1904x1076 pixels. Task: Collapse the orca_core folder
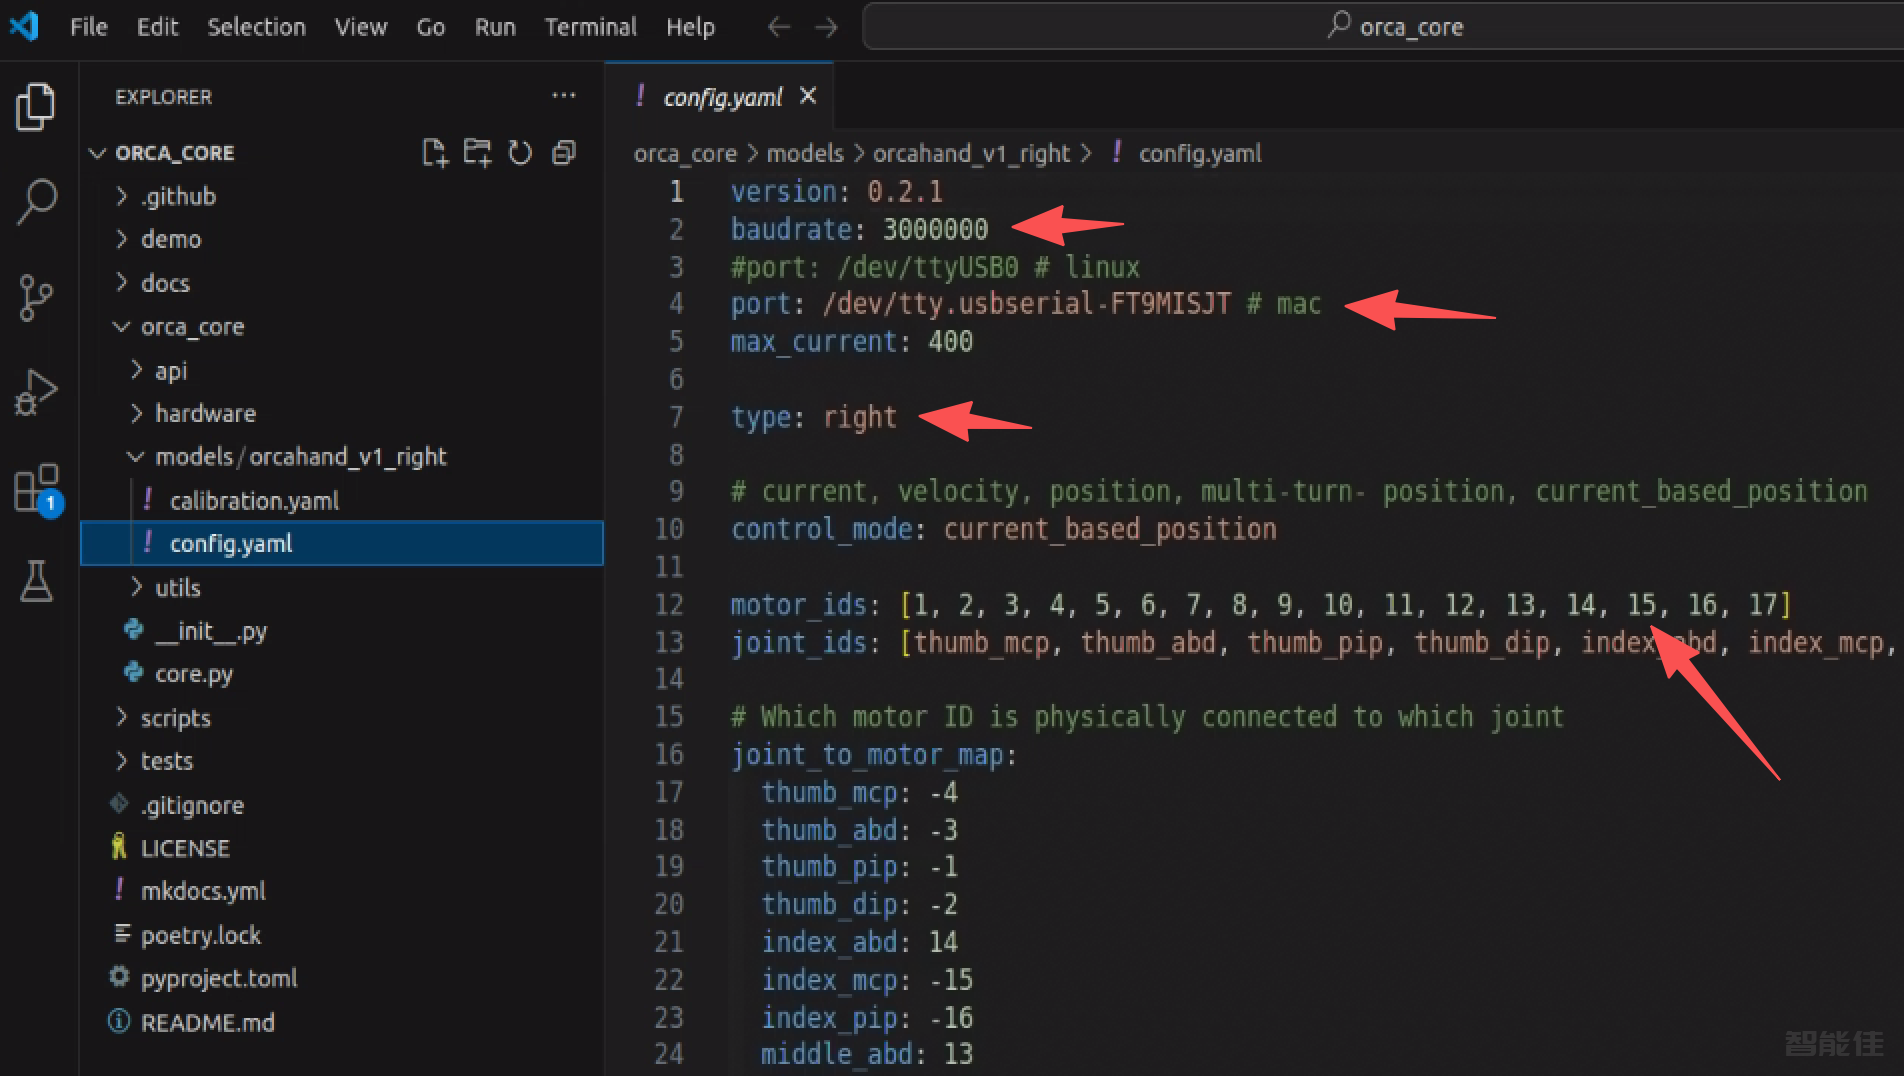tap(192, 327)
